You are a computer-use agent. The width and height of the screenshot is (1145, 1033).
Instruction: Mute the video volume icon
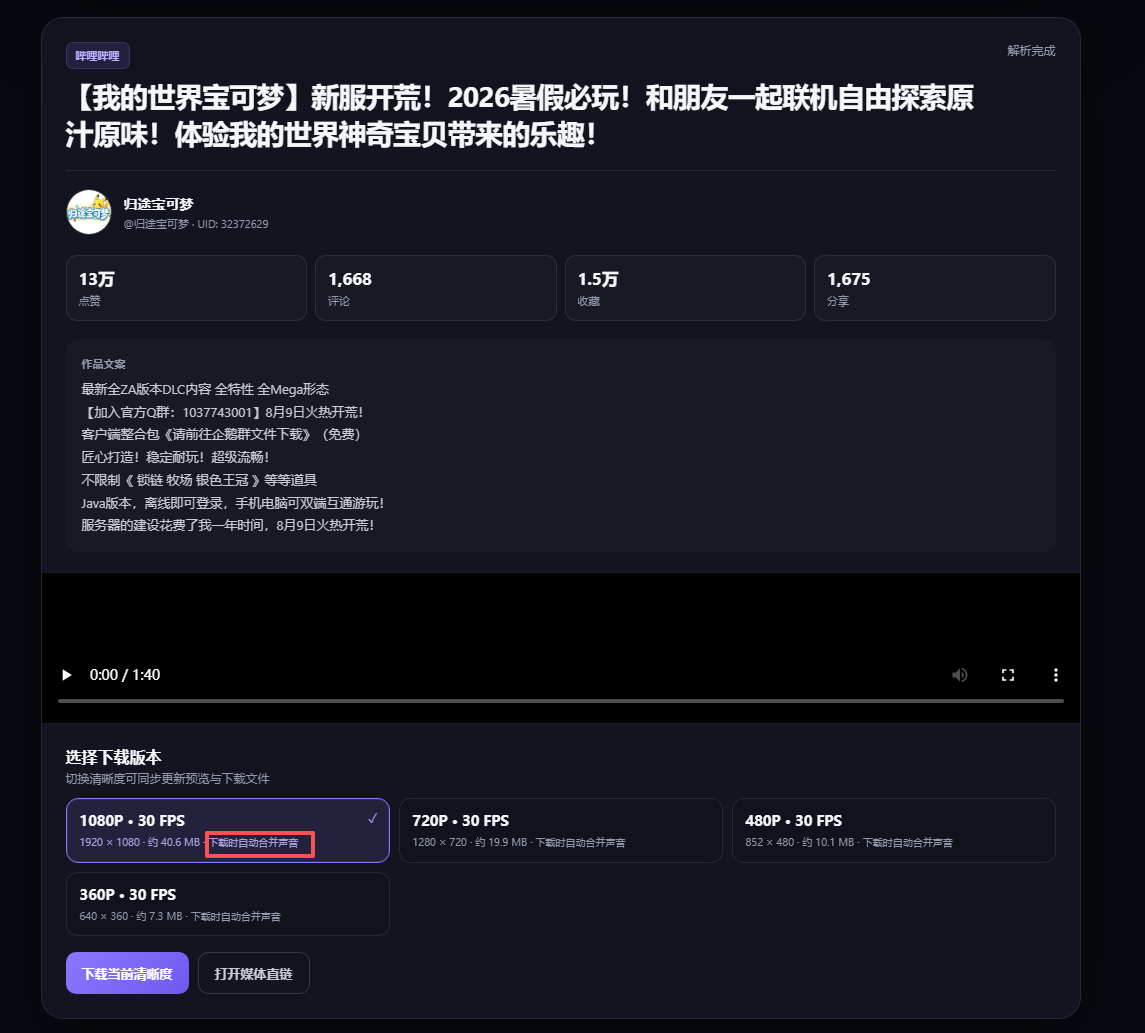click(x=960, y=675)
